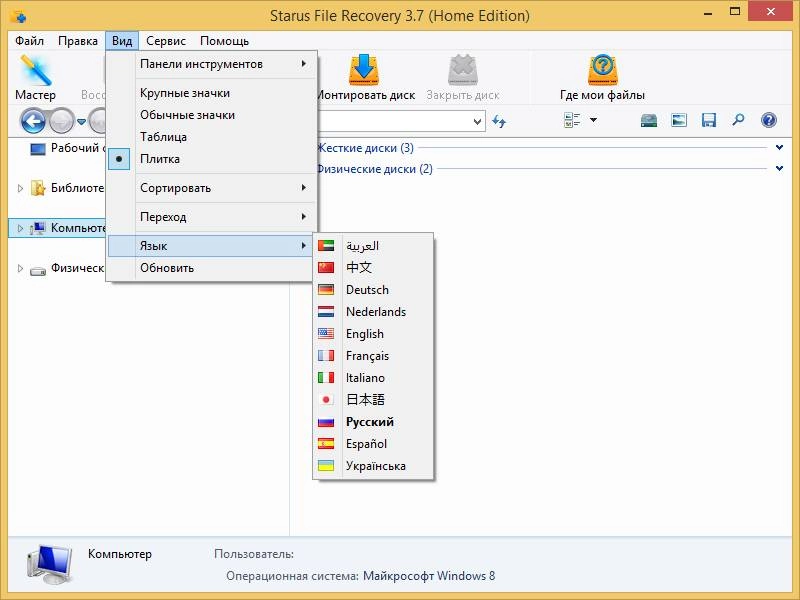The height and width of the screenshot is (600, 800).
Task: Click the Жесткие диски (3) group header
Action: pyautogui.click(x=365, y=148)
